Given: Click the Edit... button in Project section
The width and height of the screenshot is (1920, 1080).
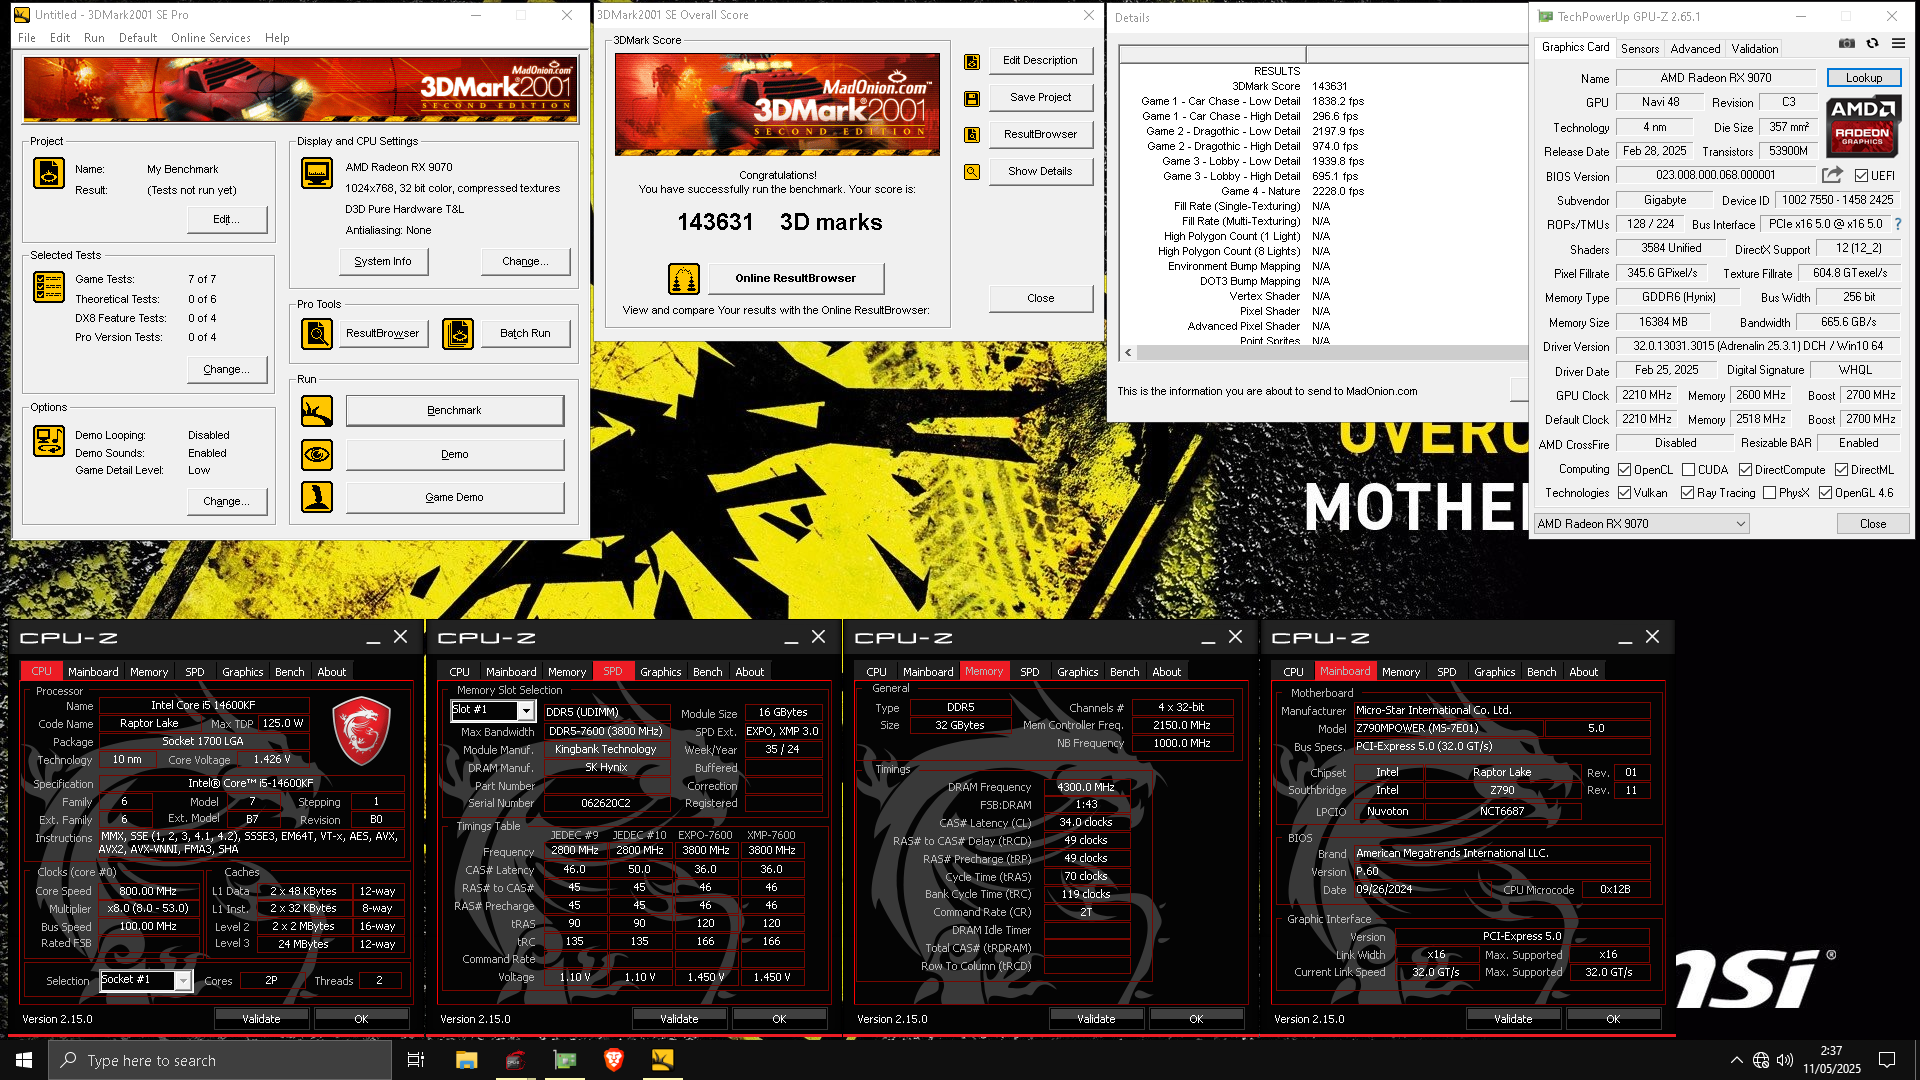Looking at the screenshot, I should [227, 220].
